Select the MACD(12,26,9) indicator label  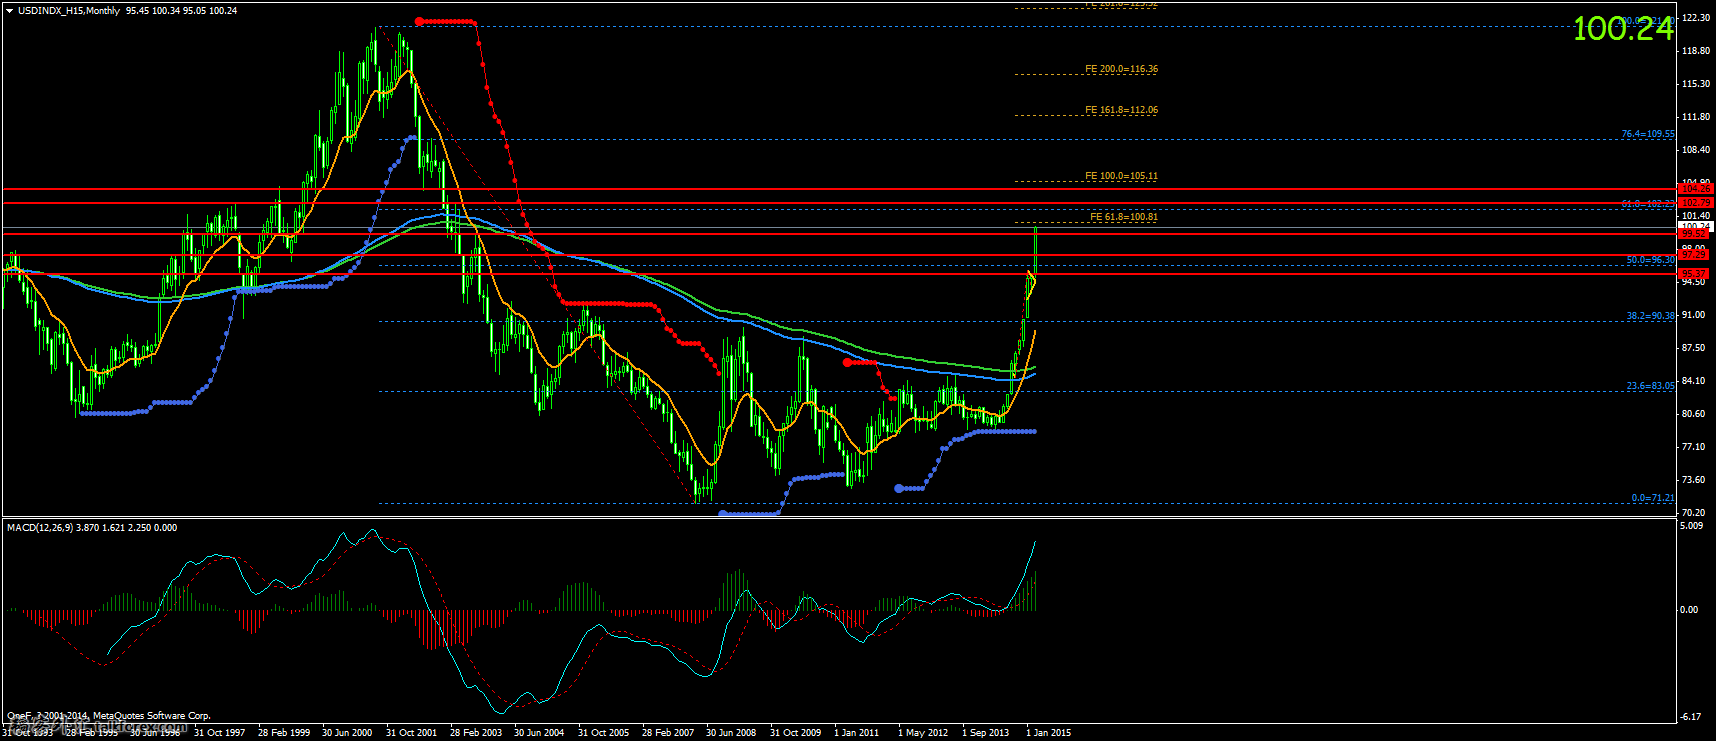(x=39, y=527)
